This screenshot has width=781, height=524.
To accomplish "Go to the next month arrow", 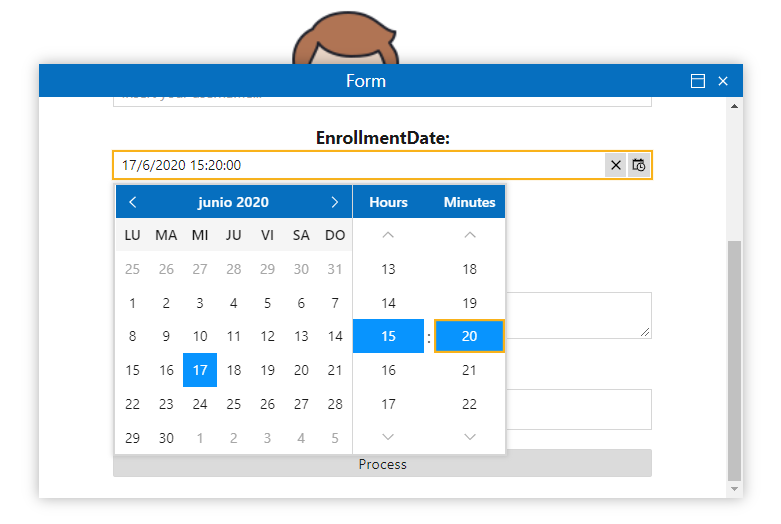I will [335, 202].
